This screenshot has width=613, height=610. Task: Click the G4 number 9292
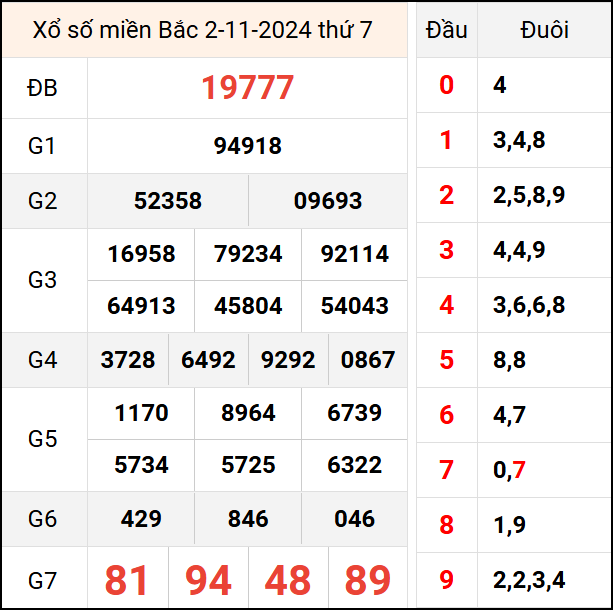(288, 360)
